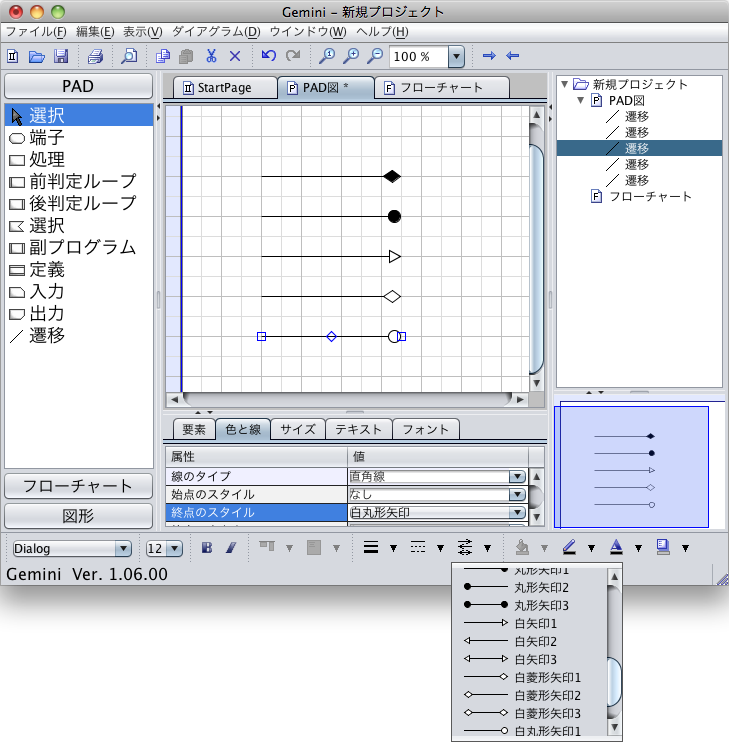Click the Cut scissors icon
Viewport: 729px width, 742px height.
click(211, 56)
